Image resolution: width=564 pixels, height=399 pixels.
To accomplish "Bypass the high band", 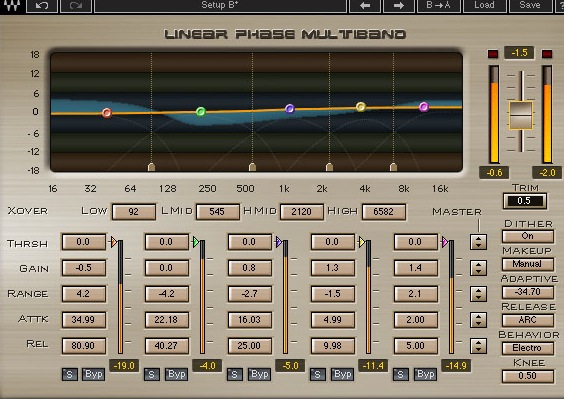I will [x=426, y=375].
